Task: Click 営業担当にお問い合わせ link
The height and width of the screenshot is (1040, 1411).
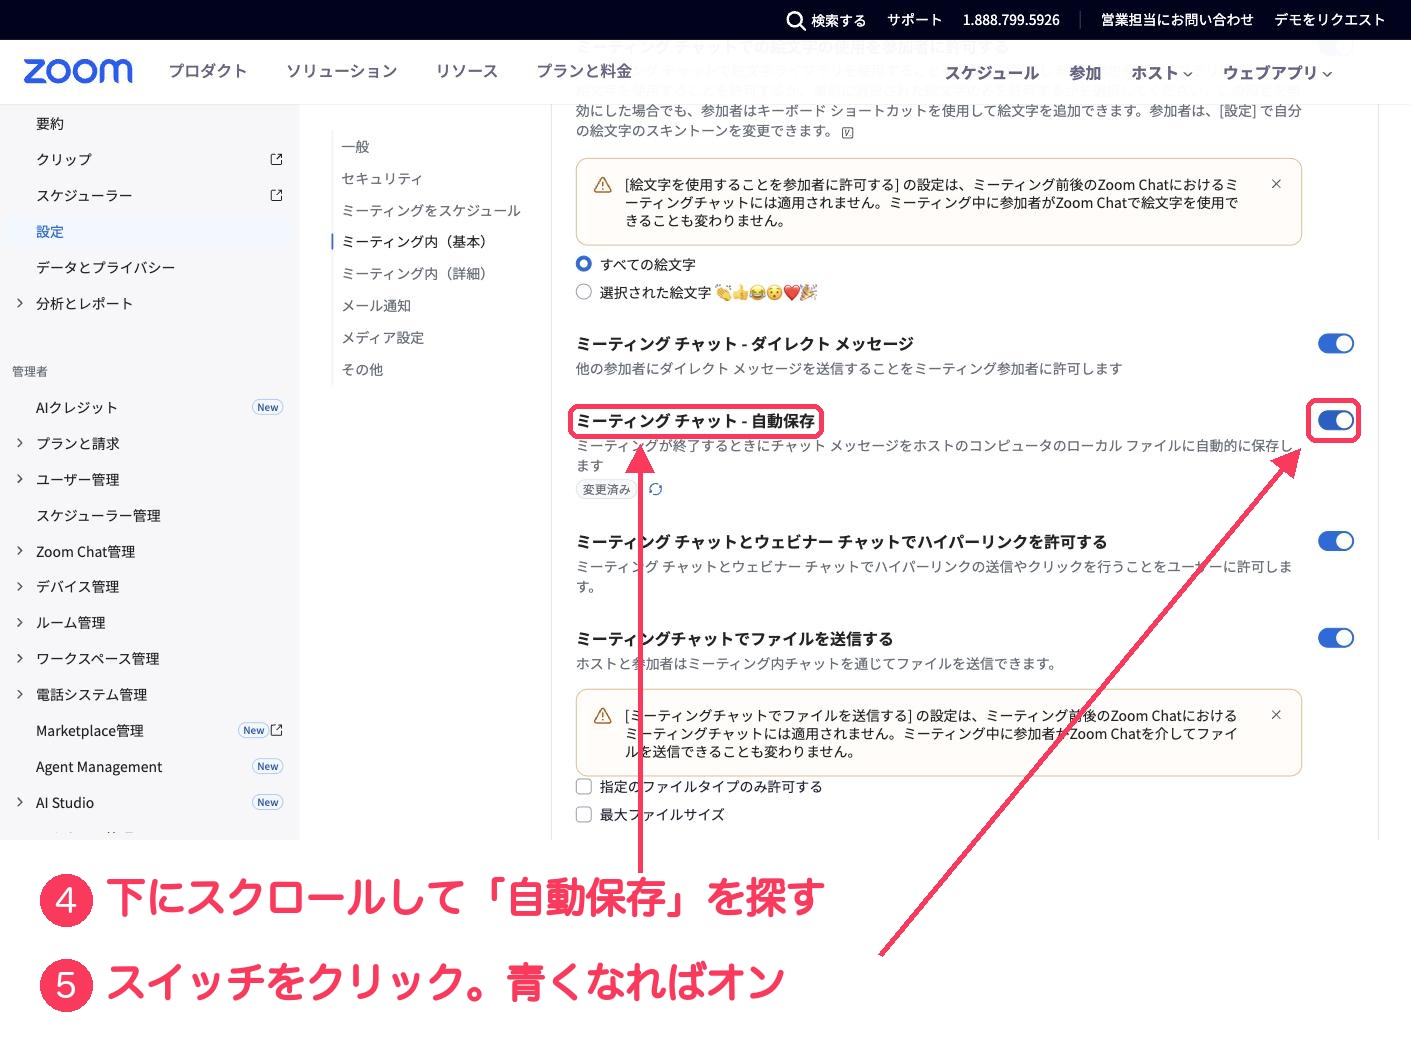Action: (x=1177, y=20)
